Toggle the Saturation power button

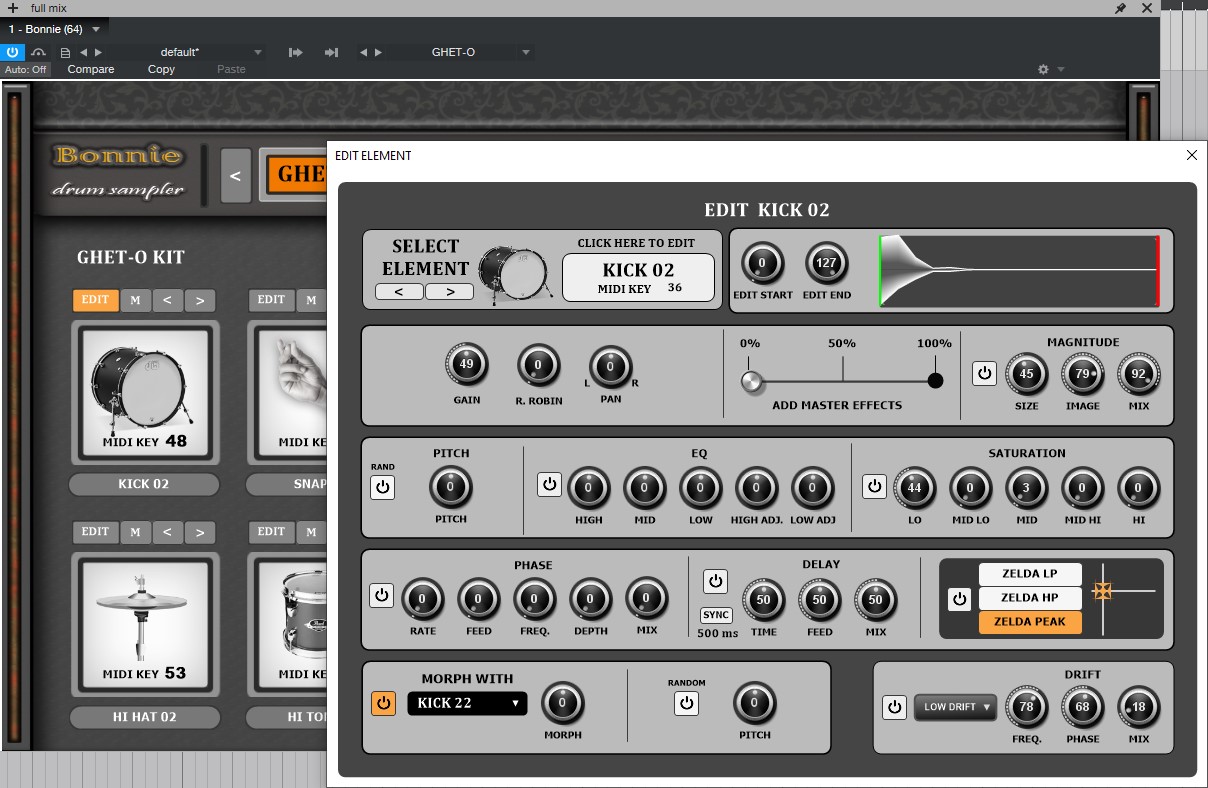point(875,486)
